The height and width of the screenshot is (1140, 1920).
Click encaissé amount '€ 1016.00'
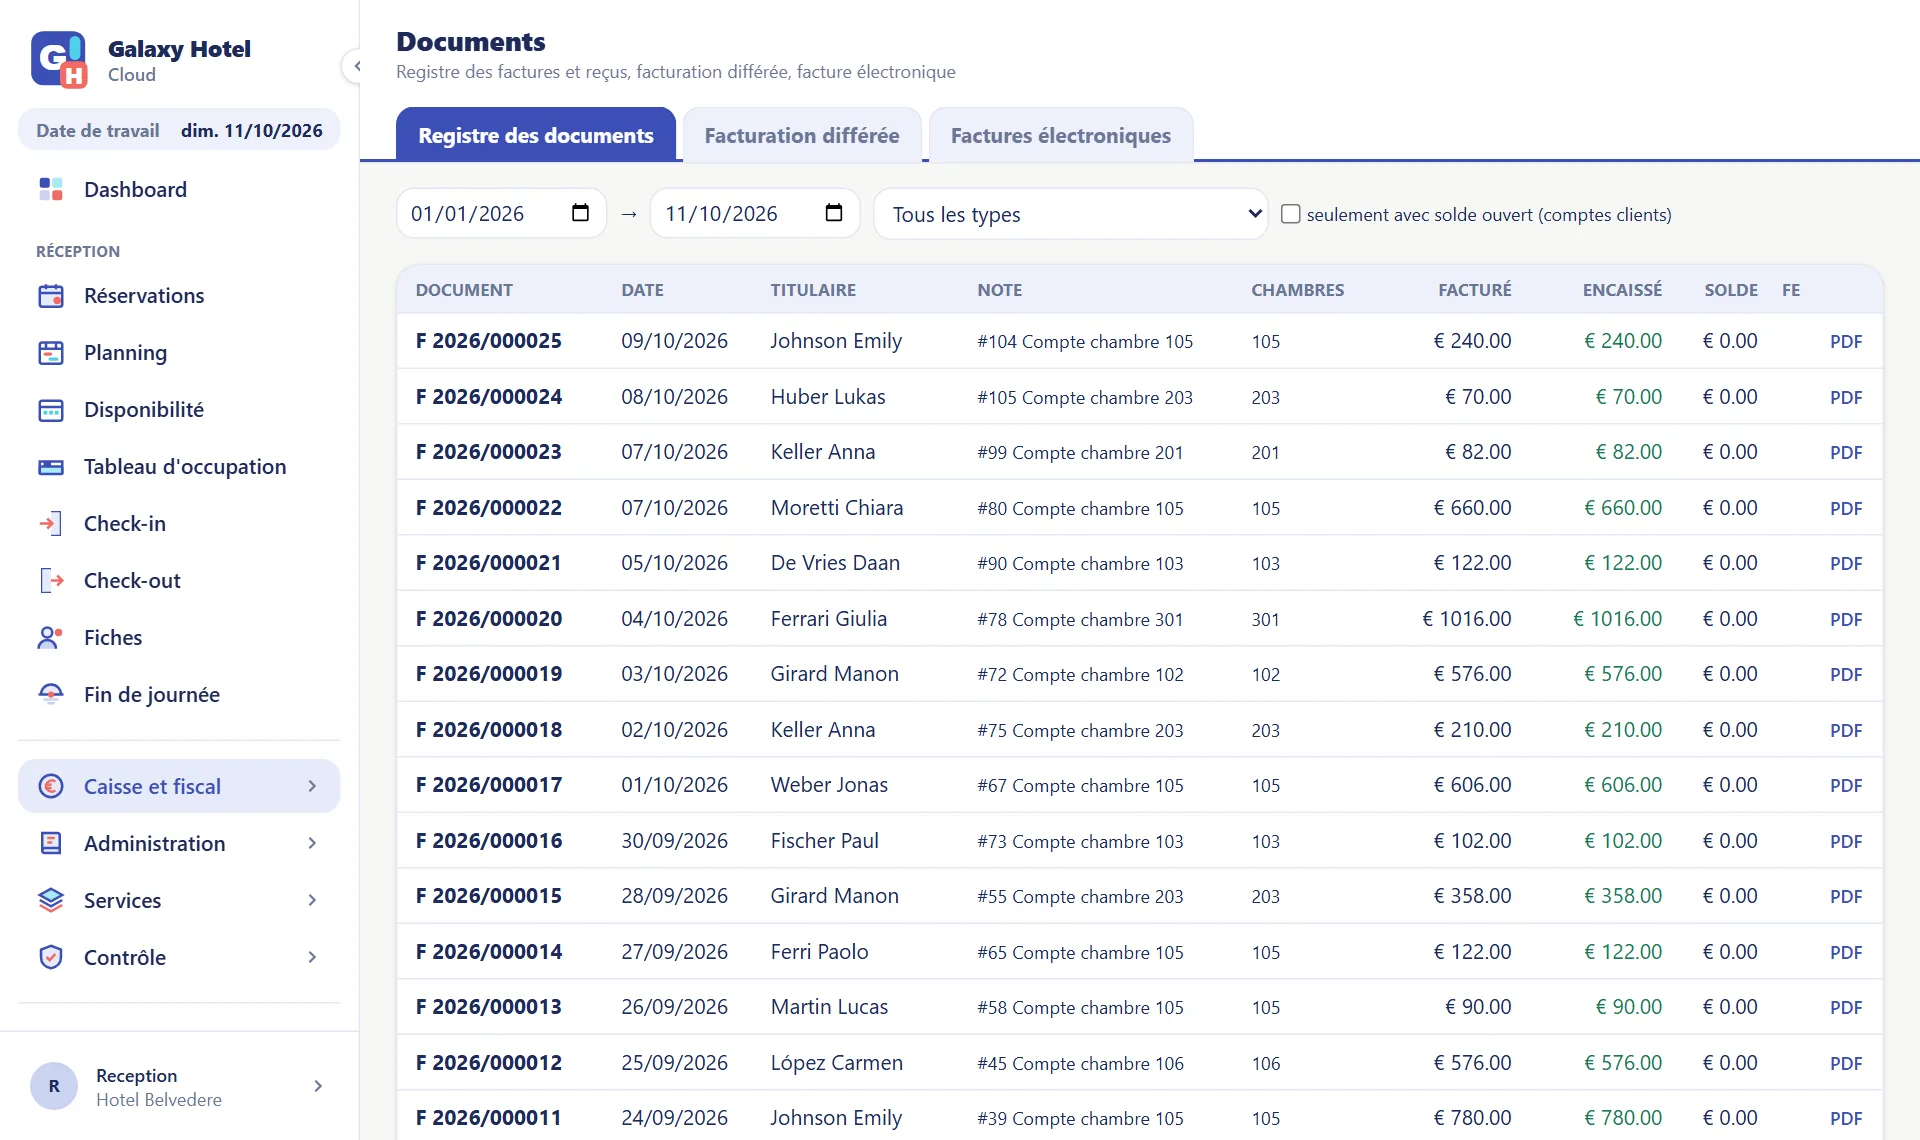tap(1617, 618)
